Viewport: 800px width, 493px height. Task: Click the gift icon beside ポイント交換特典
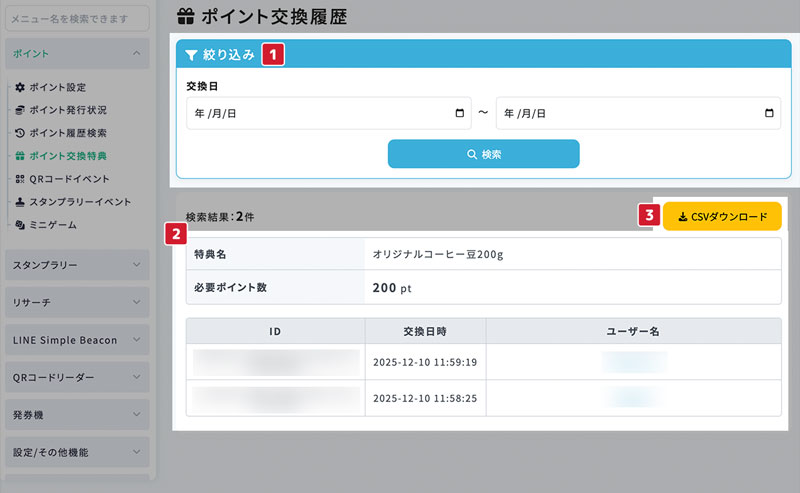click(x=20, y=156)
